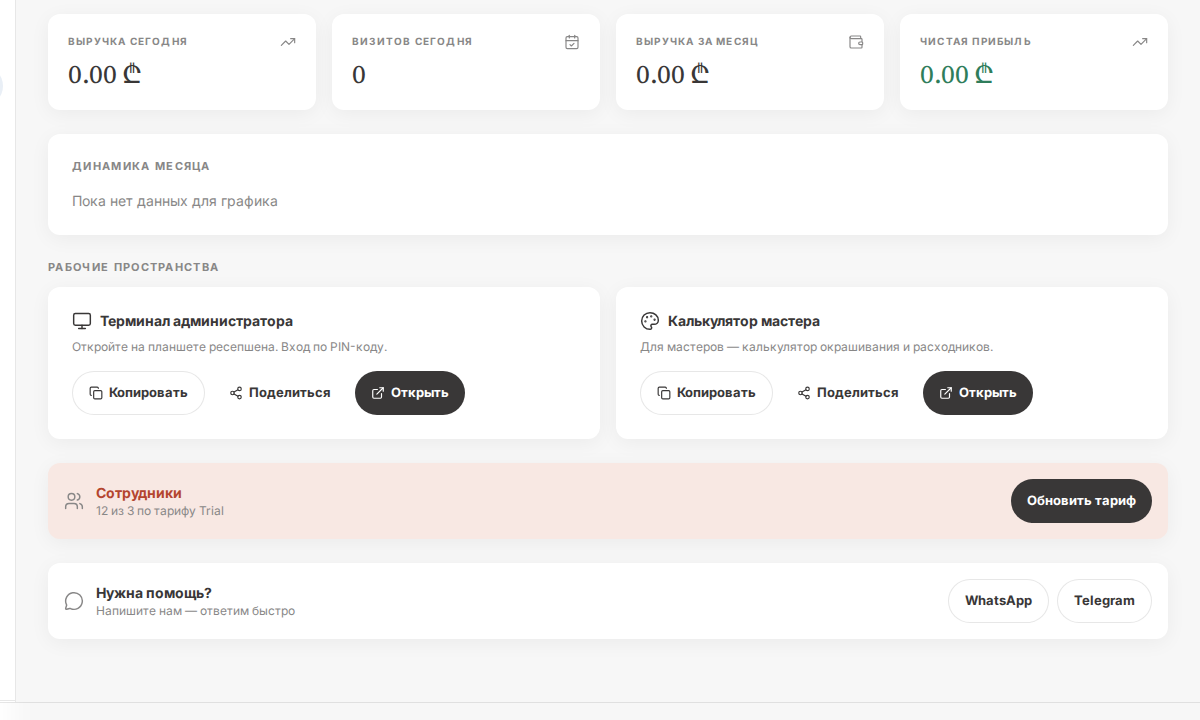The image size is (1200, 720).
Task: Contact support via WhatsApp
Action: click(998, 601)
